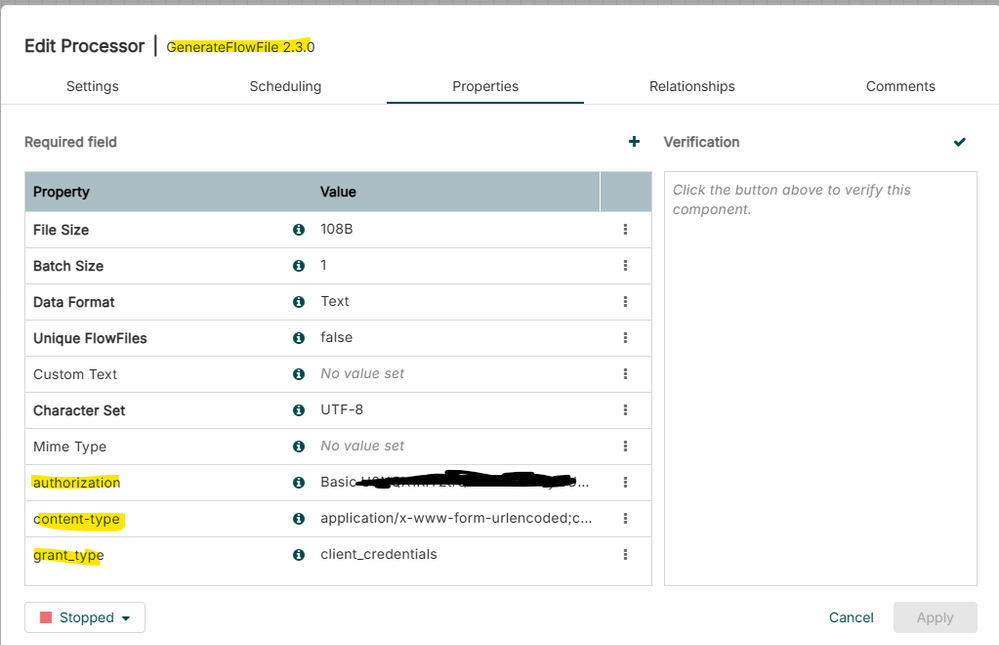Select the content-type property name

pyautogui.click(x=76, y=519)
